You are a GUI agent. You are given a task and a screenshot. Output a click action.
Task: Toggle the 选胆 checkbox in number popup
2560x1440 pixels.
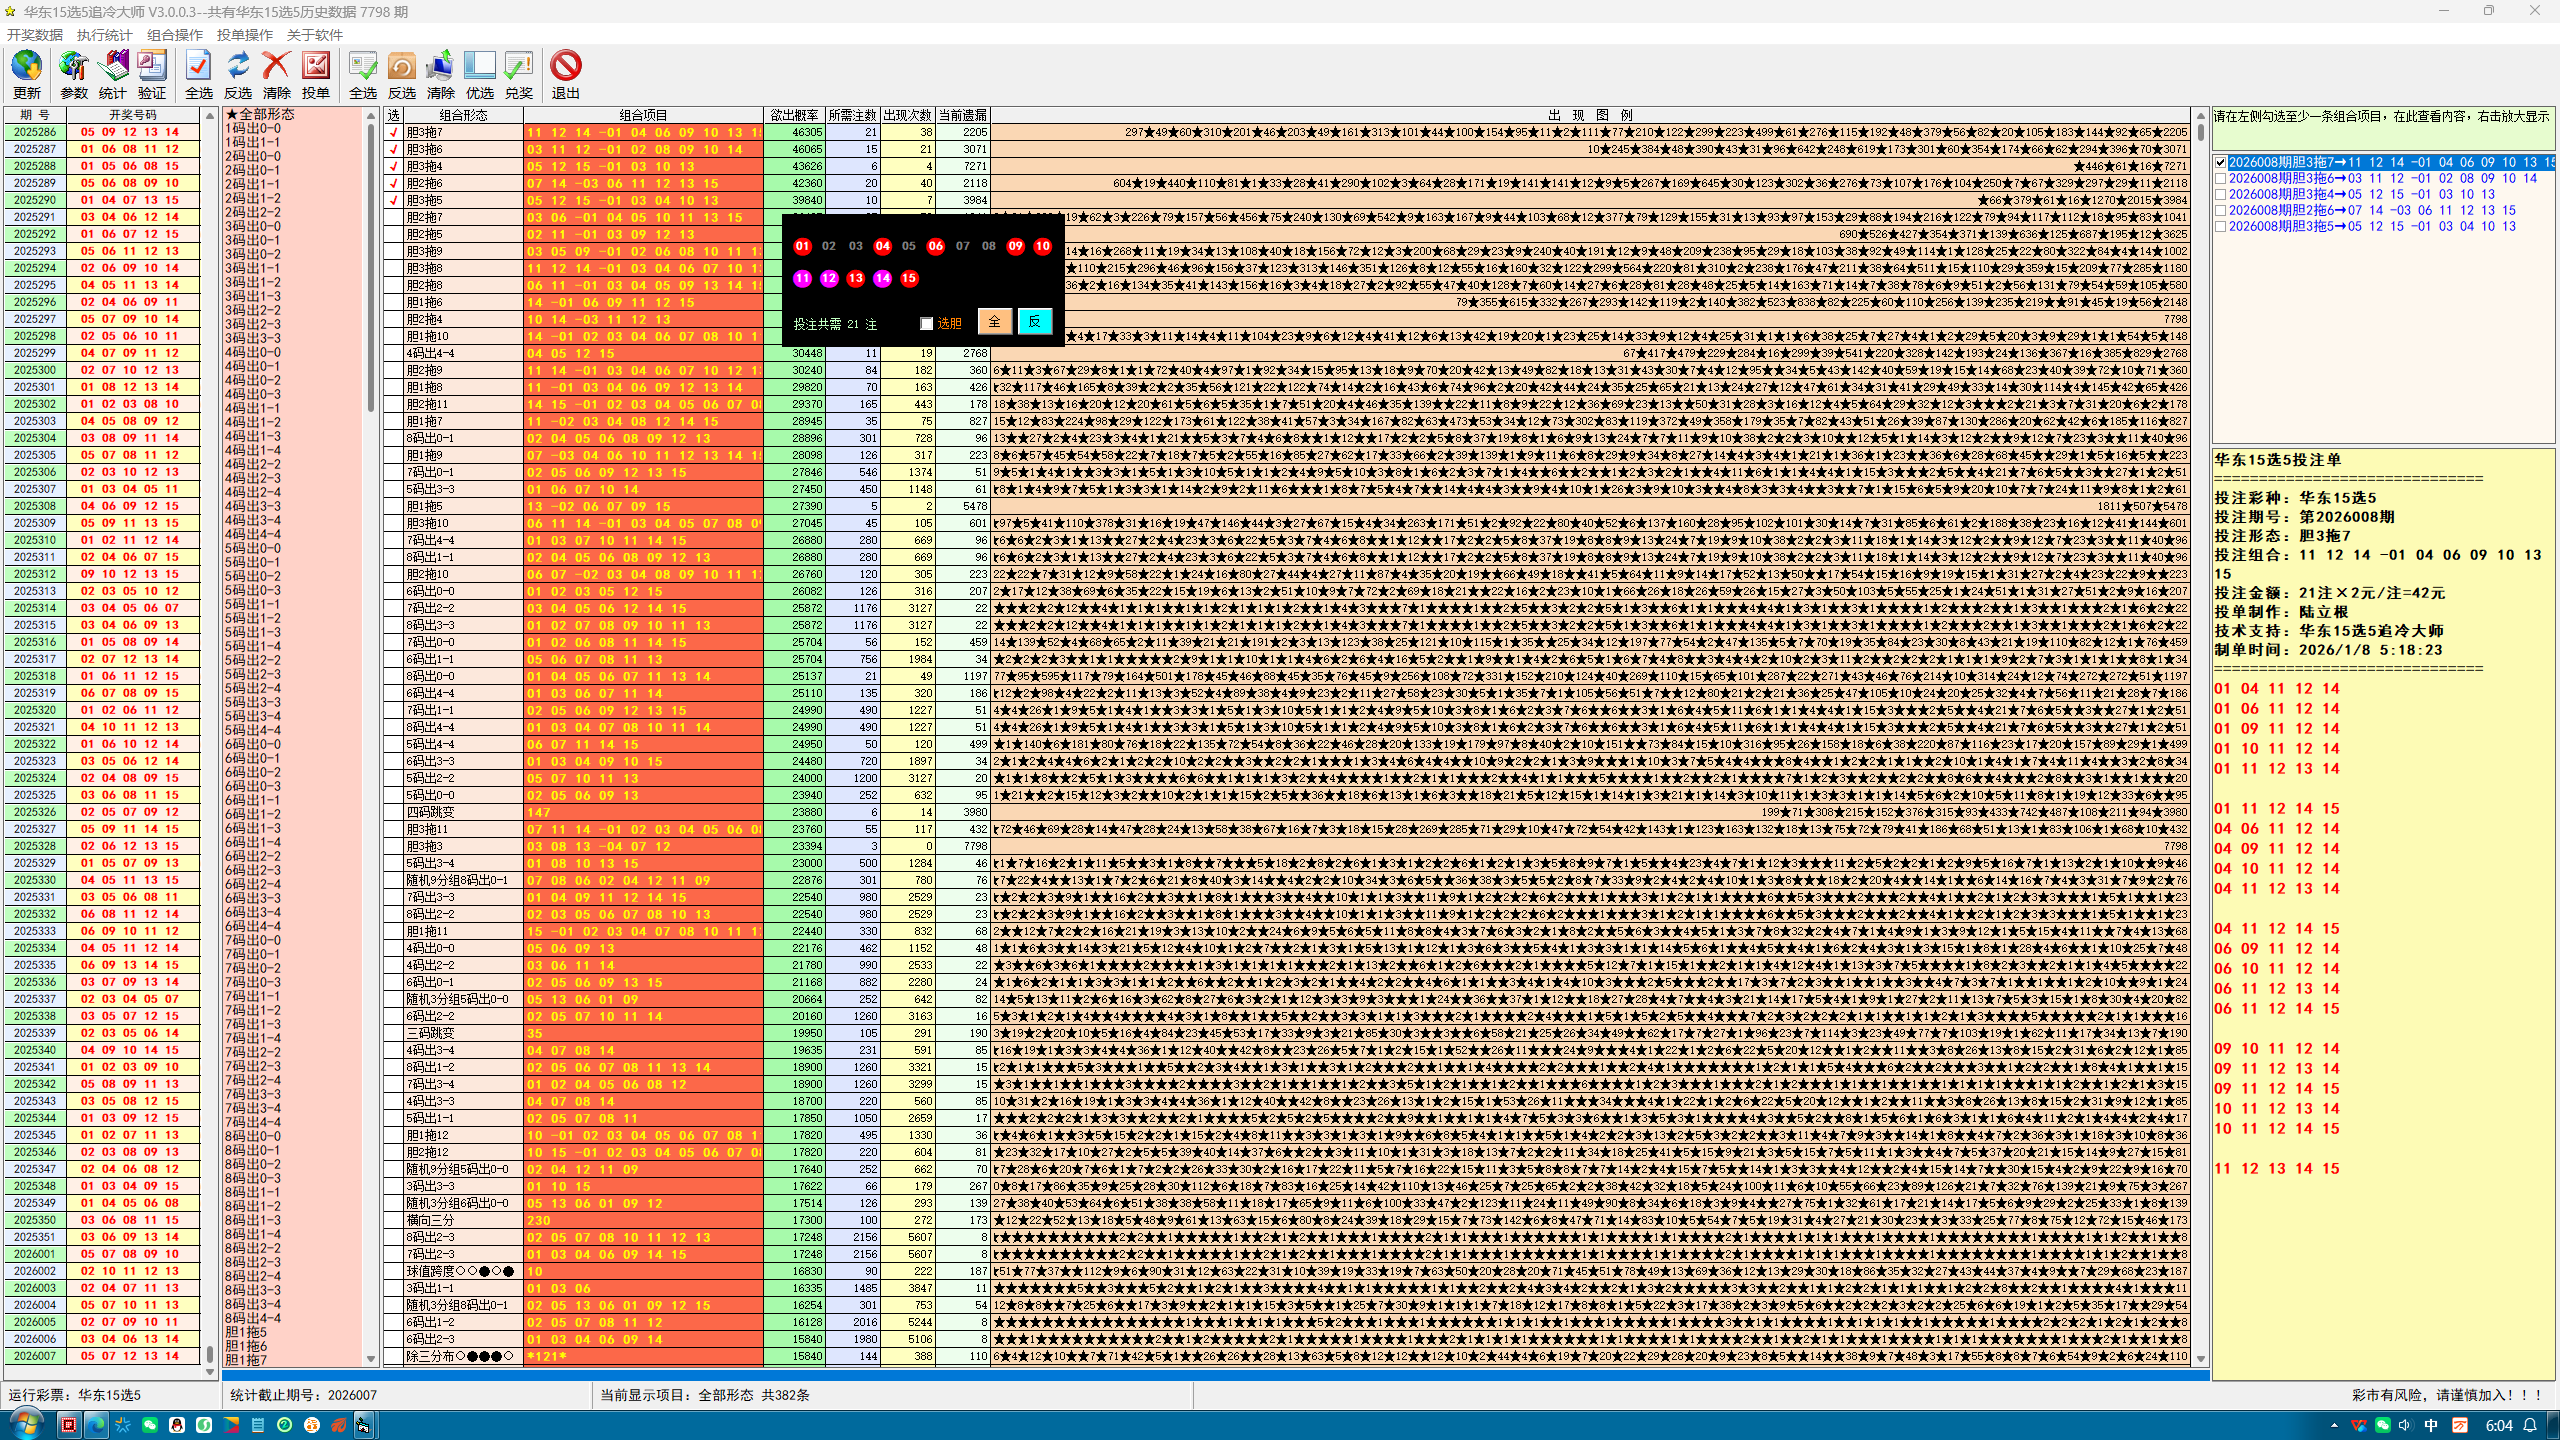pos(927,323)
